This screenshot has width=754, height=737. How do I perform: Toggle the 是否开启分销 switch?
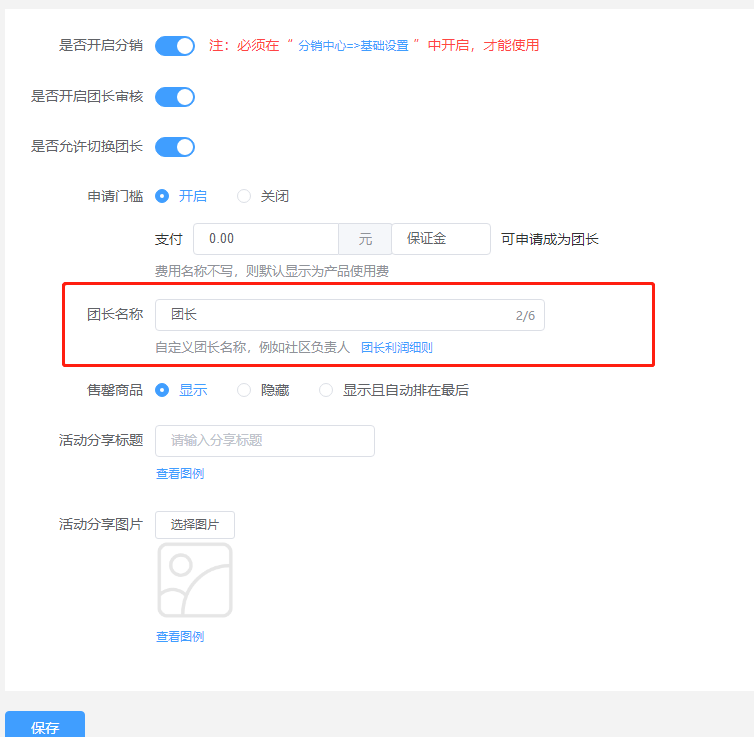click(x=175, y=46)
